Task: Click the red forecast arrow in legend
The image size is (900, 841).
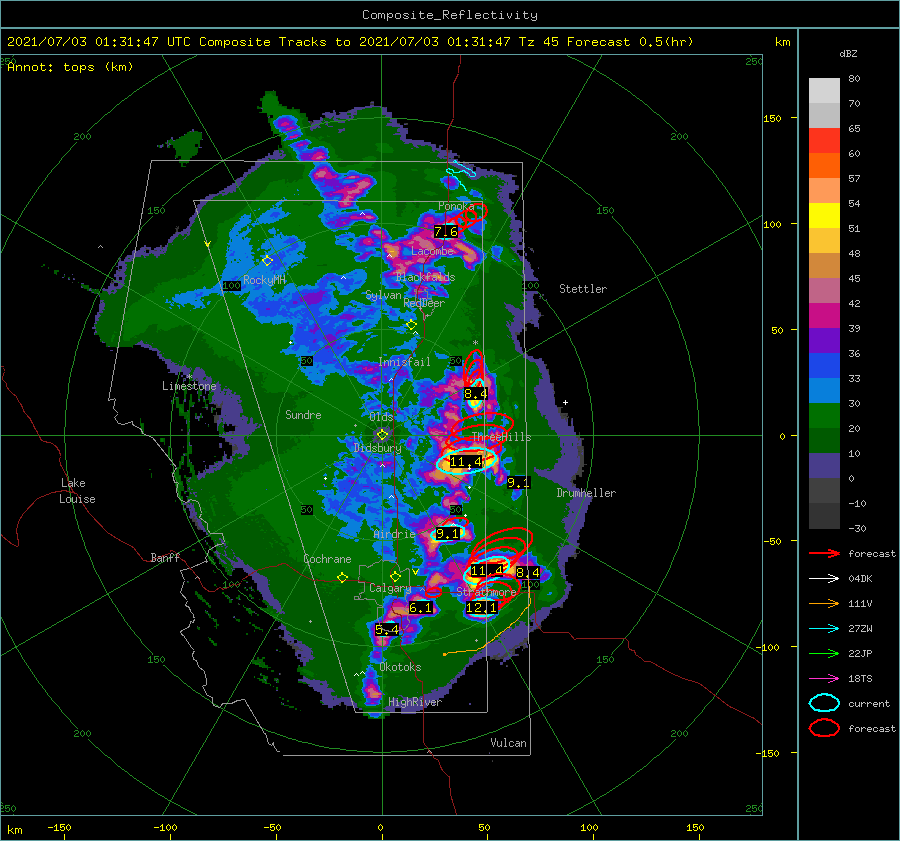Action: coord(824,553)
